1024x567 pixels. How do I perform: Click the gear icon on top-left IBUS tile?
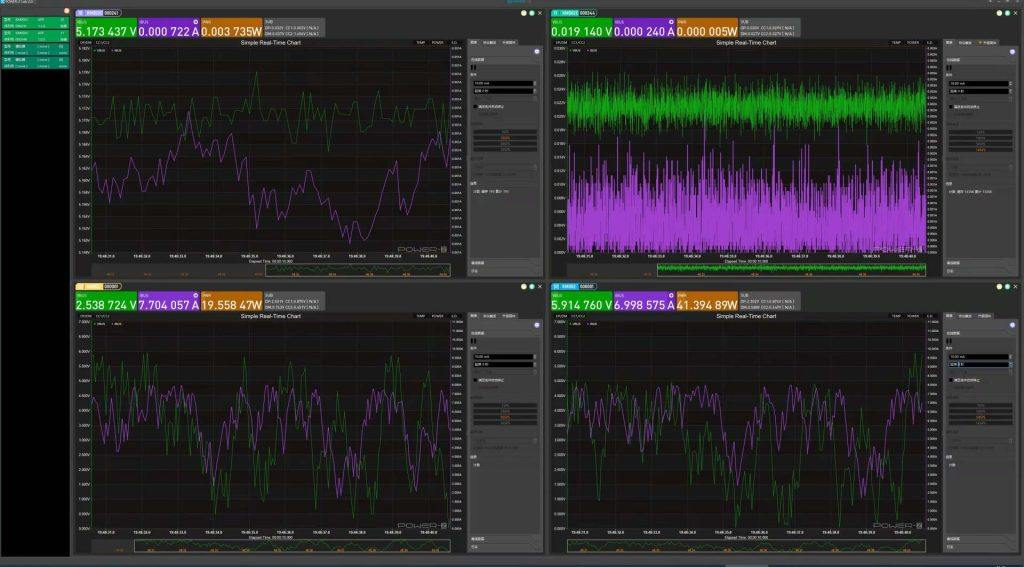coord(194,20)
